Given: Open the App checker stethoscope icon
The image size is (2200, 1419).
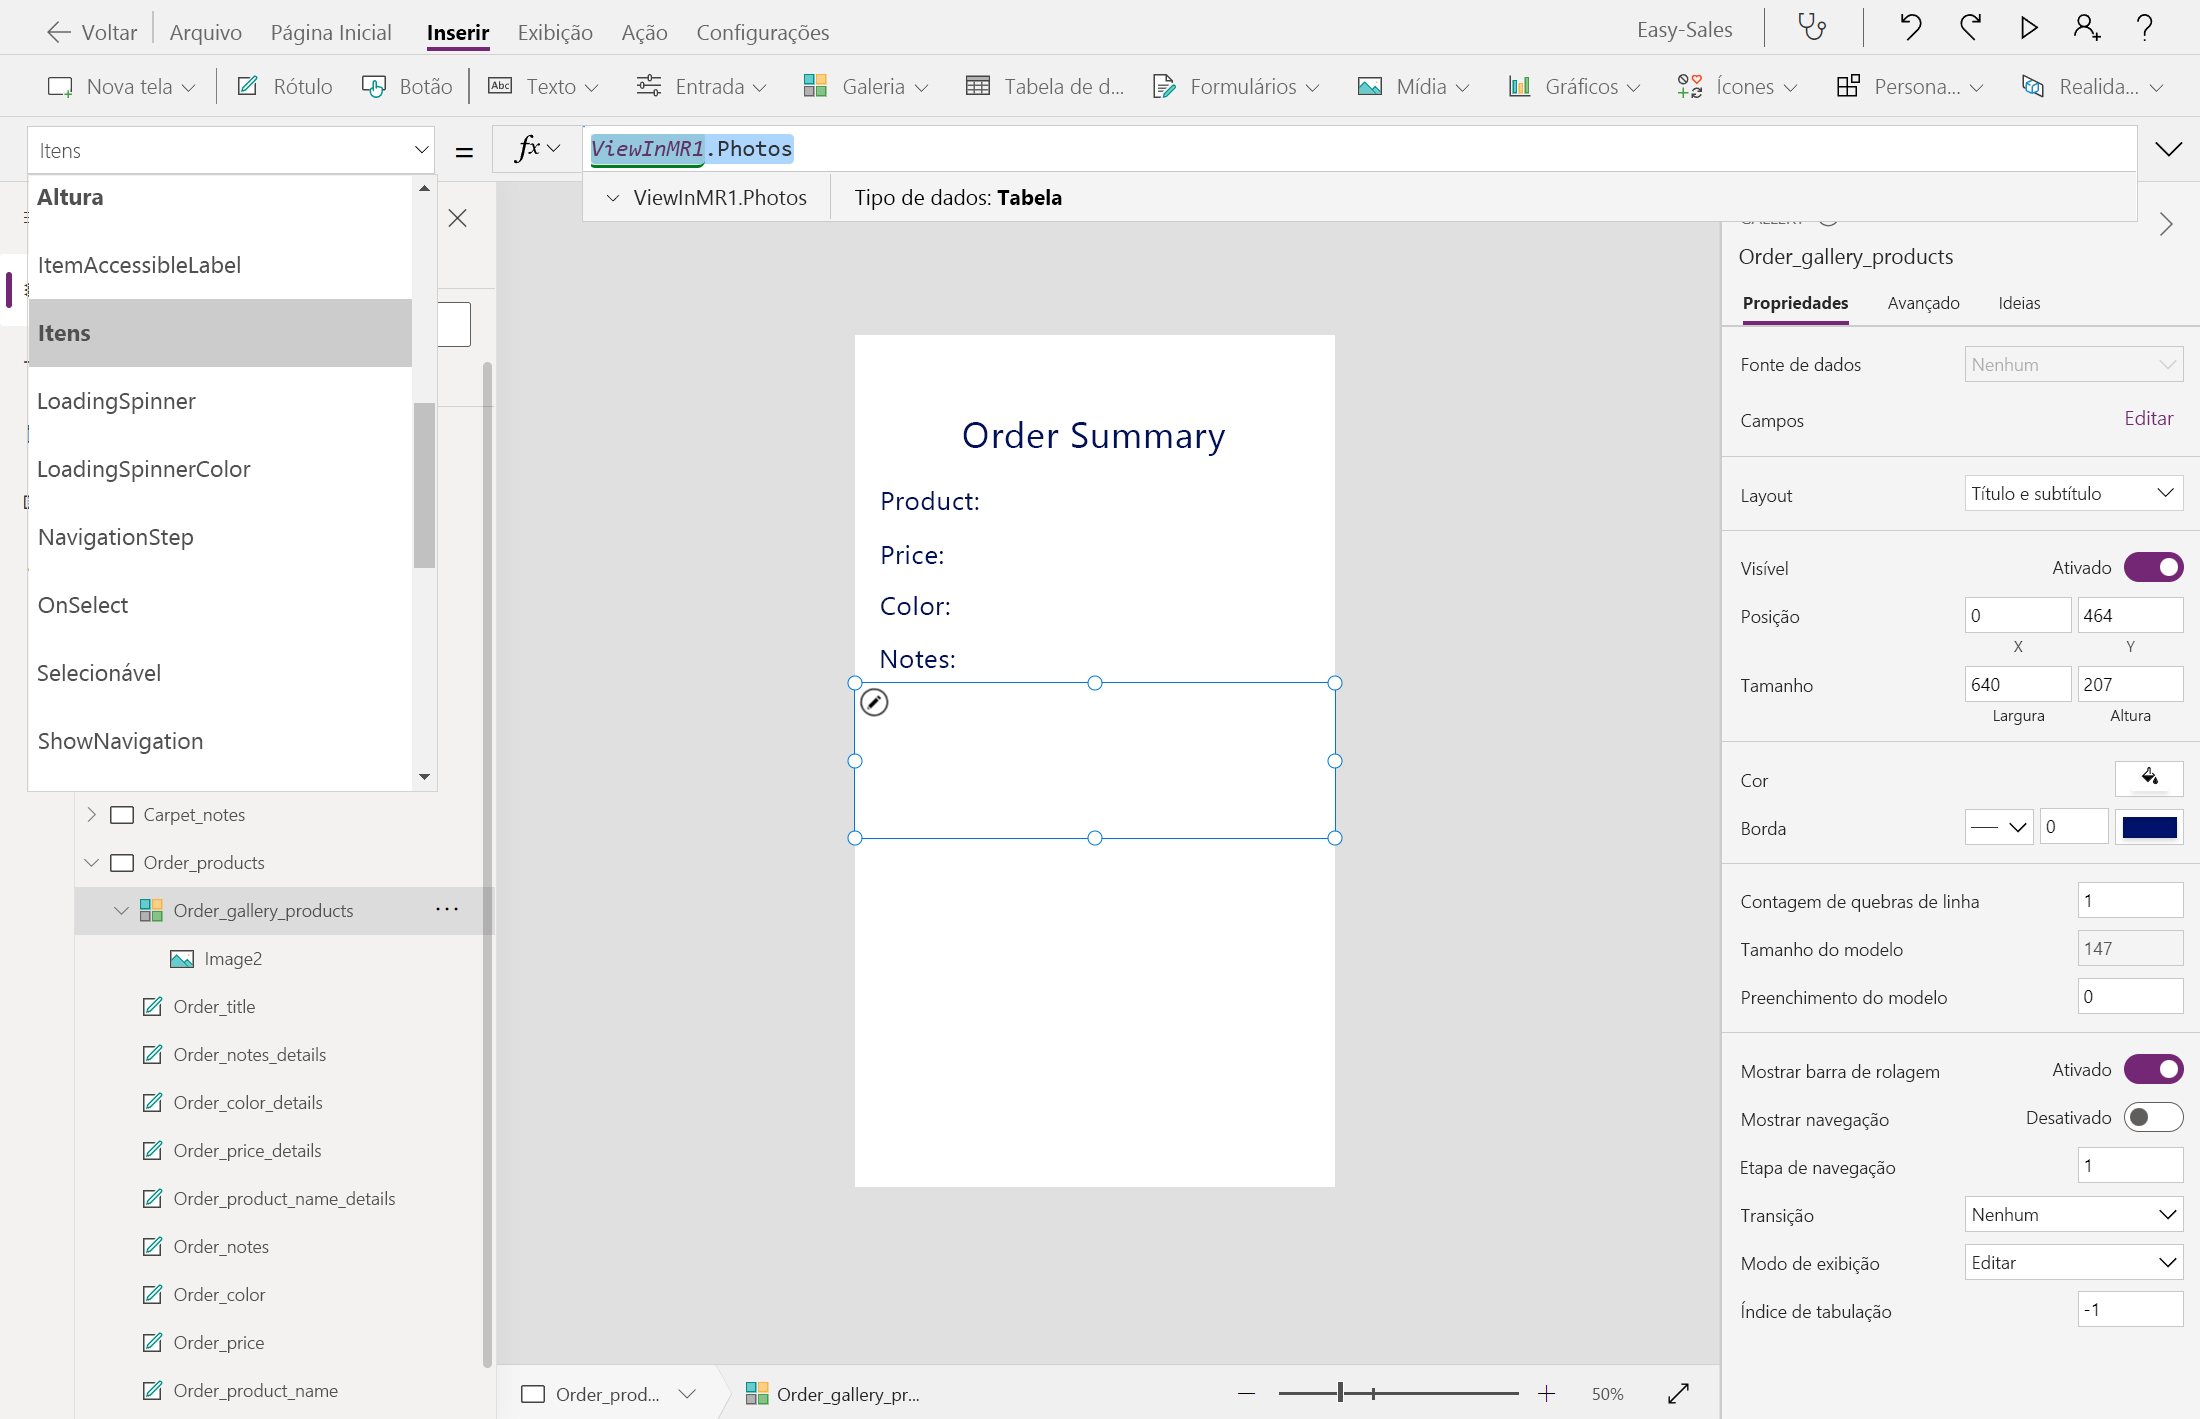Looking at the screenshot, I should [1811, 27].
